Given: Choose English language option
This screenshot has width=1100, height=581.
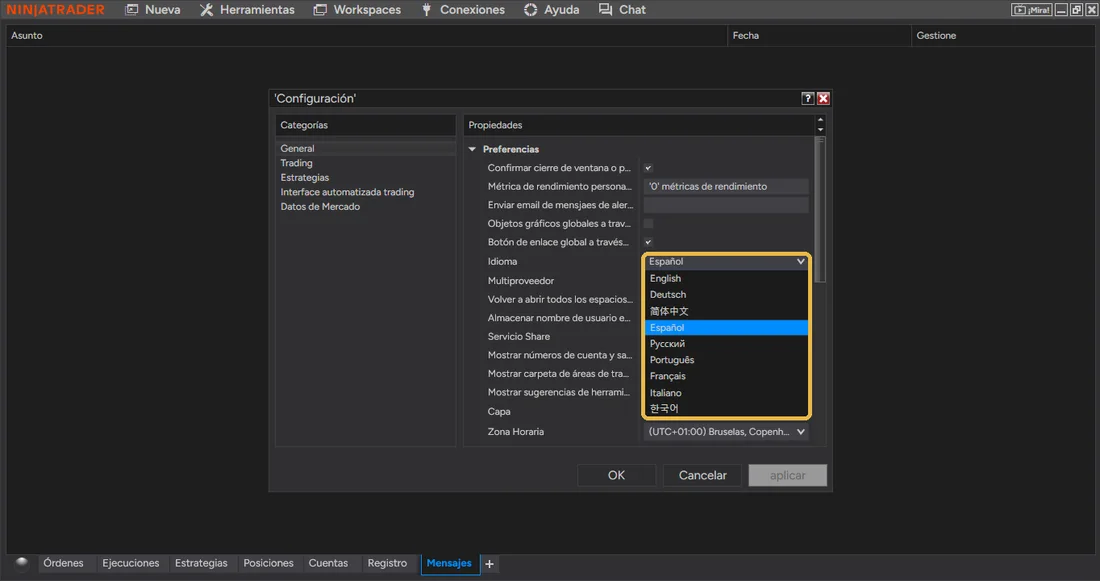Looking at the screenshot, I should (x=726, y=279).
